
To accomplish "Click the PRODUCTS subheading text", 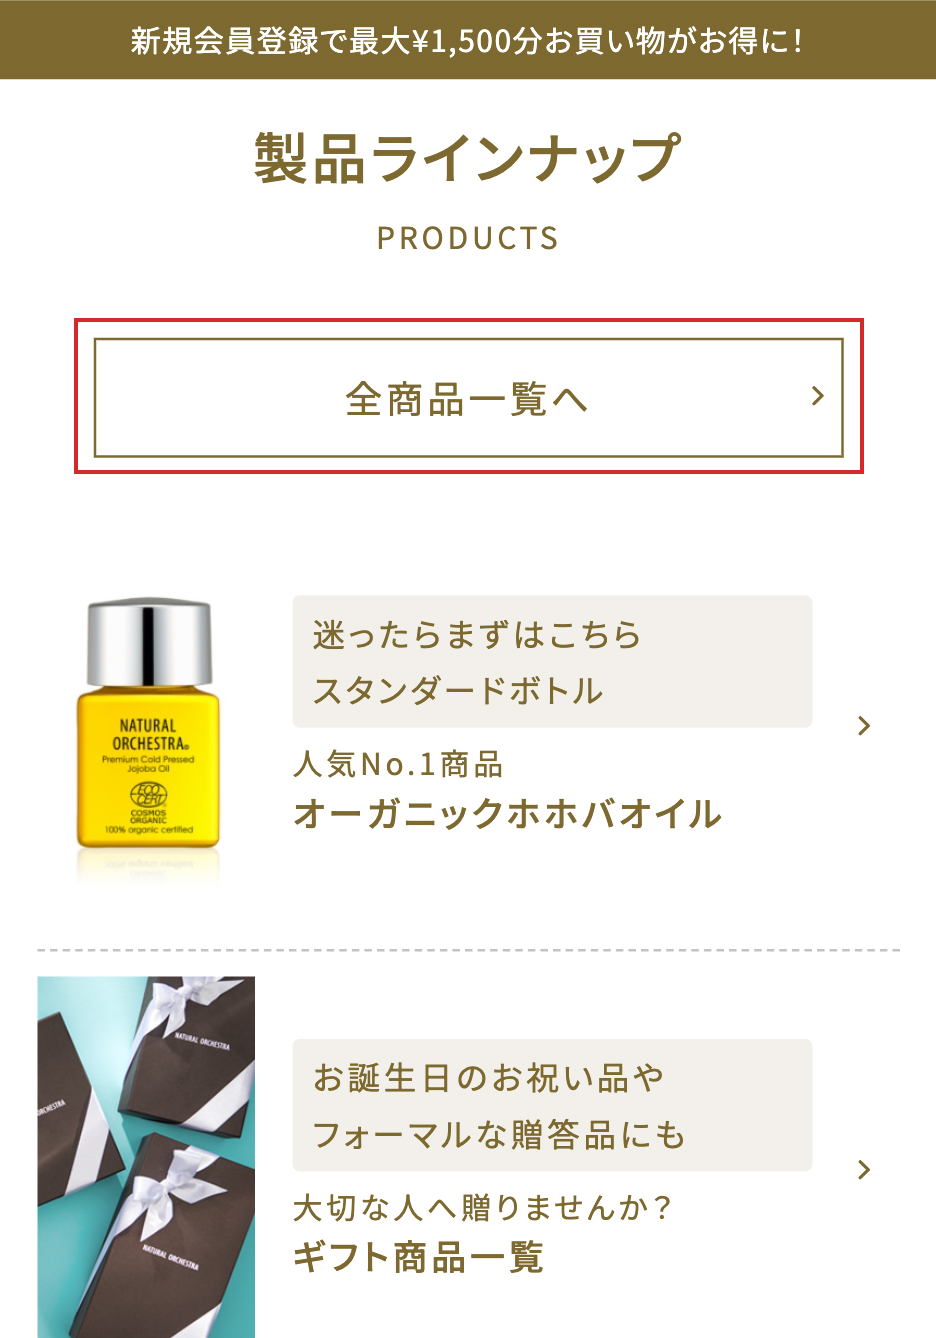I will coord(468,238).
